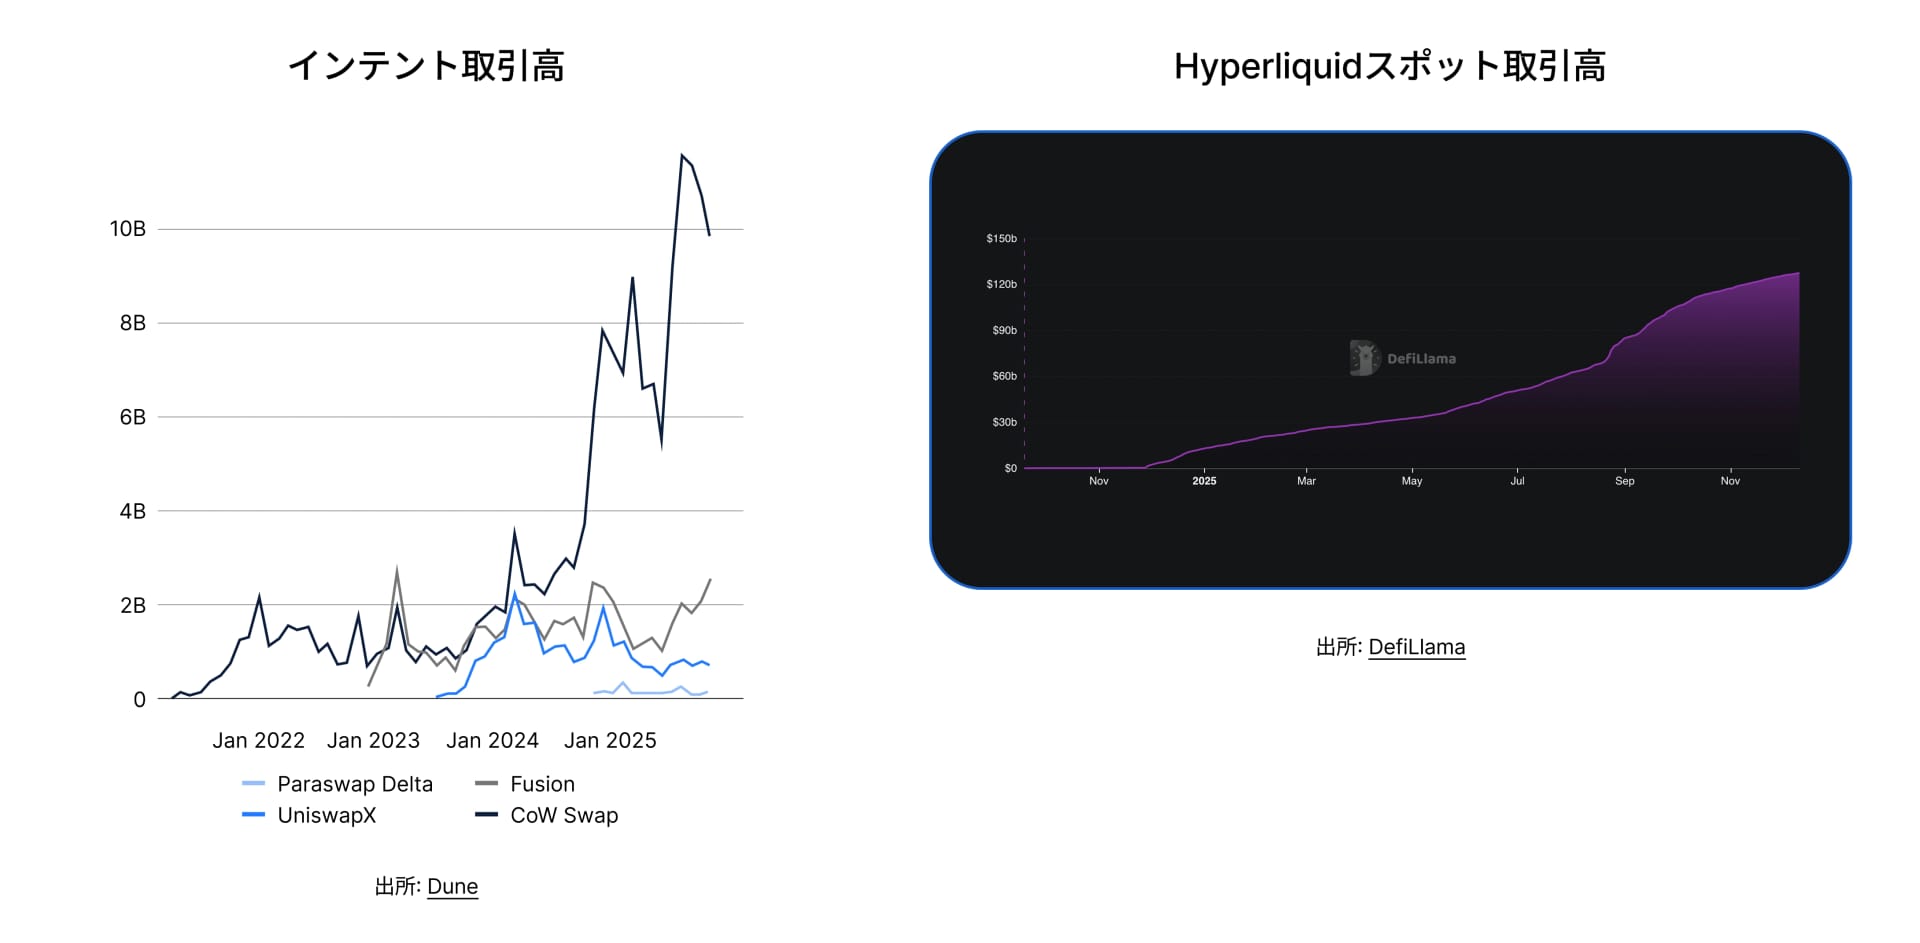The image size is (1920, 943).
Task: Click the 2025 label on the Hyperliquid timeline
Action: tap(1204, 481)
